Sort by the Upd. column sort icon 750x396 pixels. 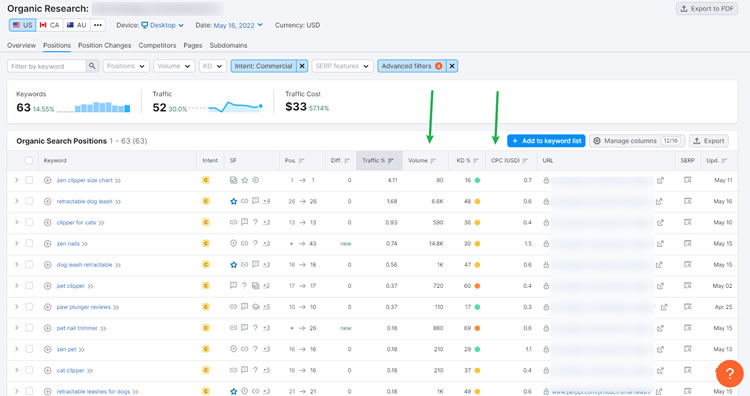724,161
